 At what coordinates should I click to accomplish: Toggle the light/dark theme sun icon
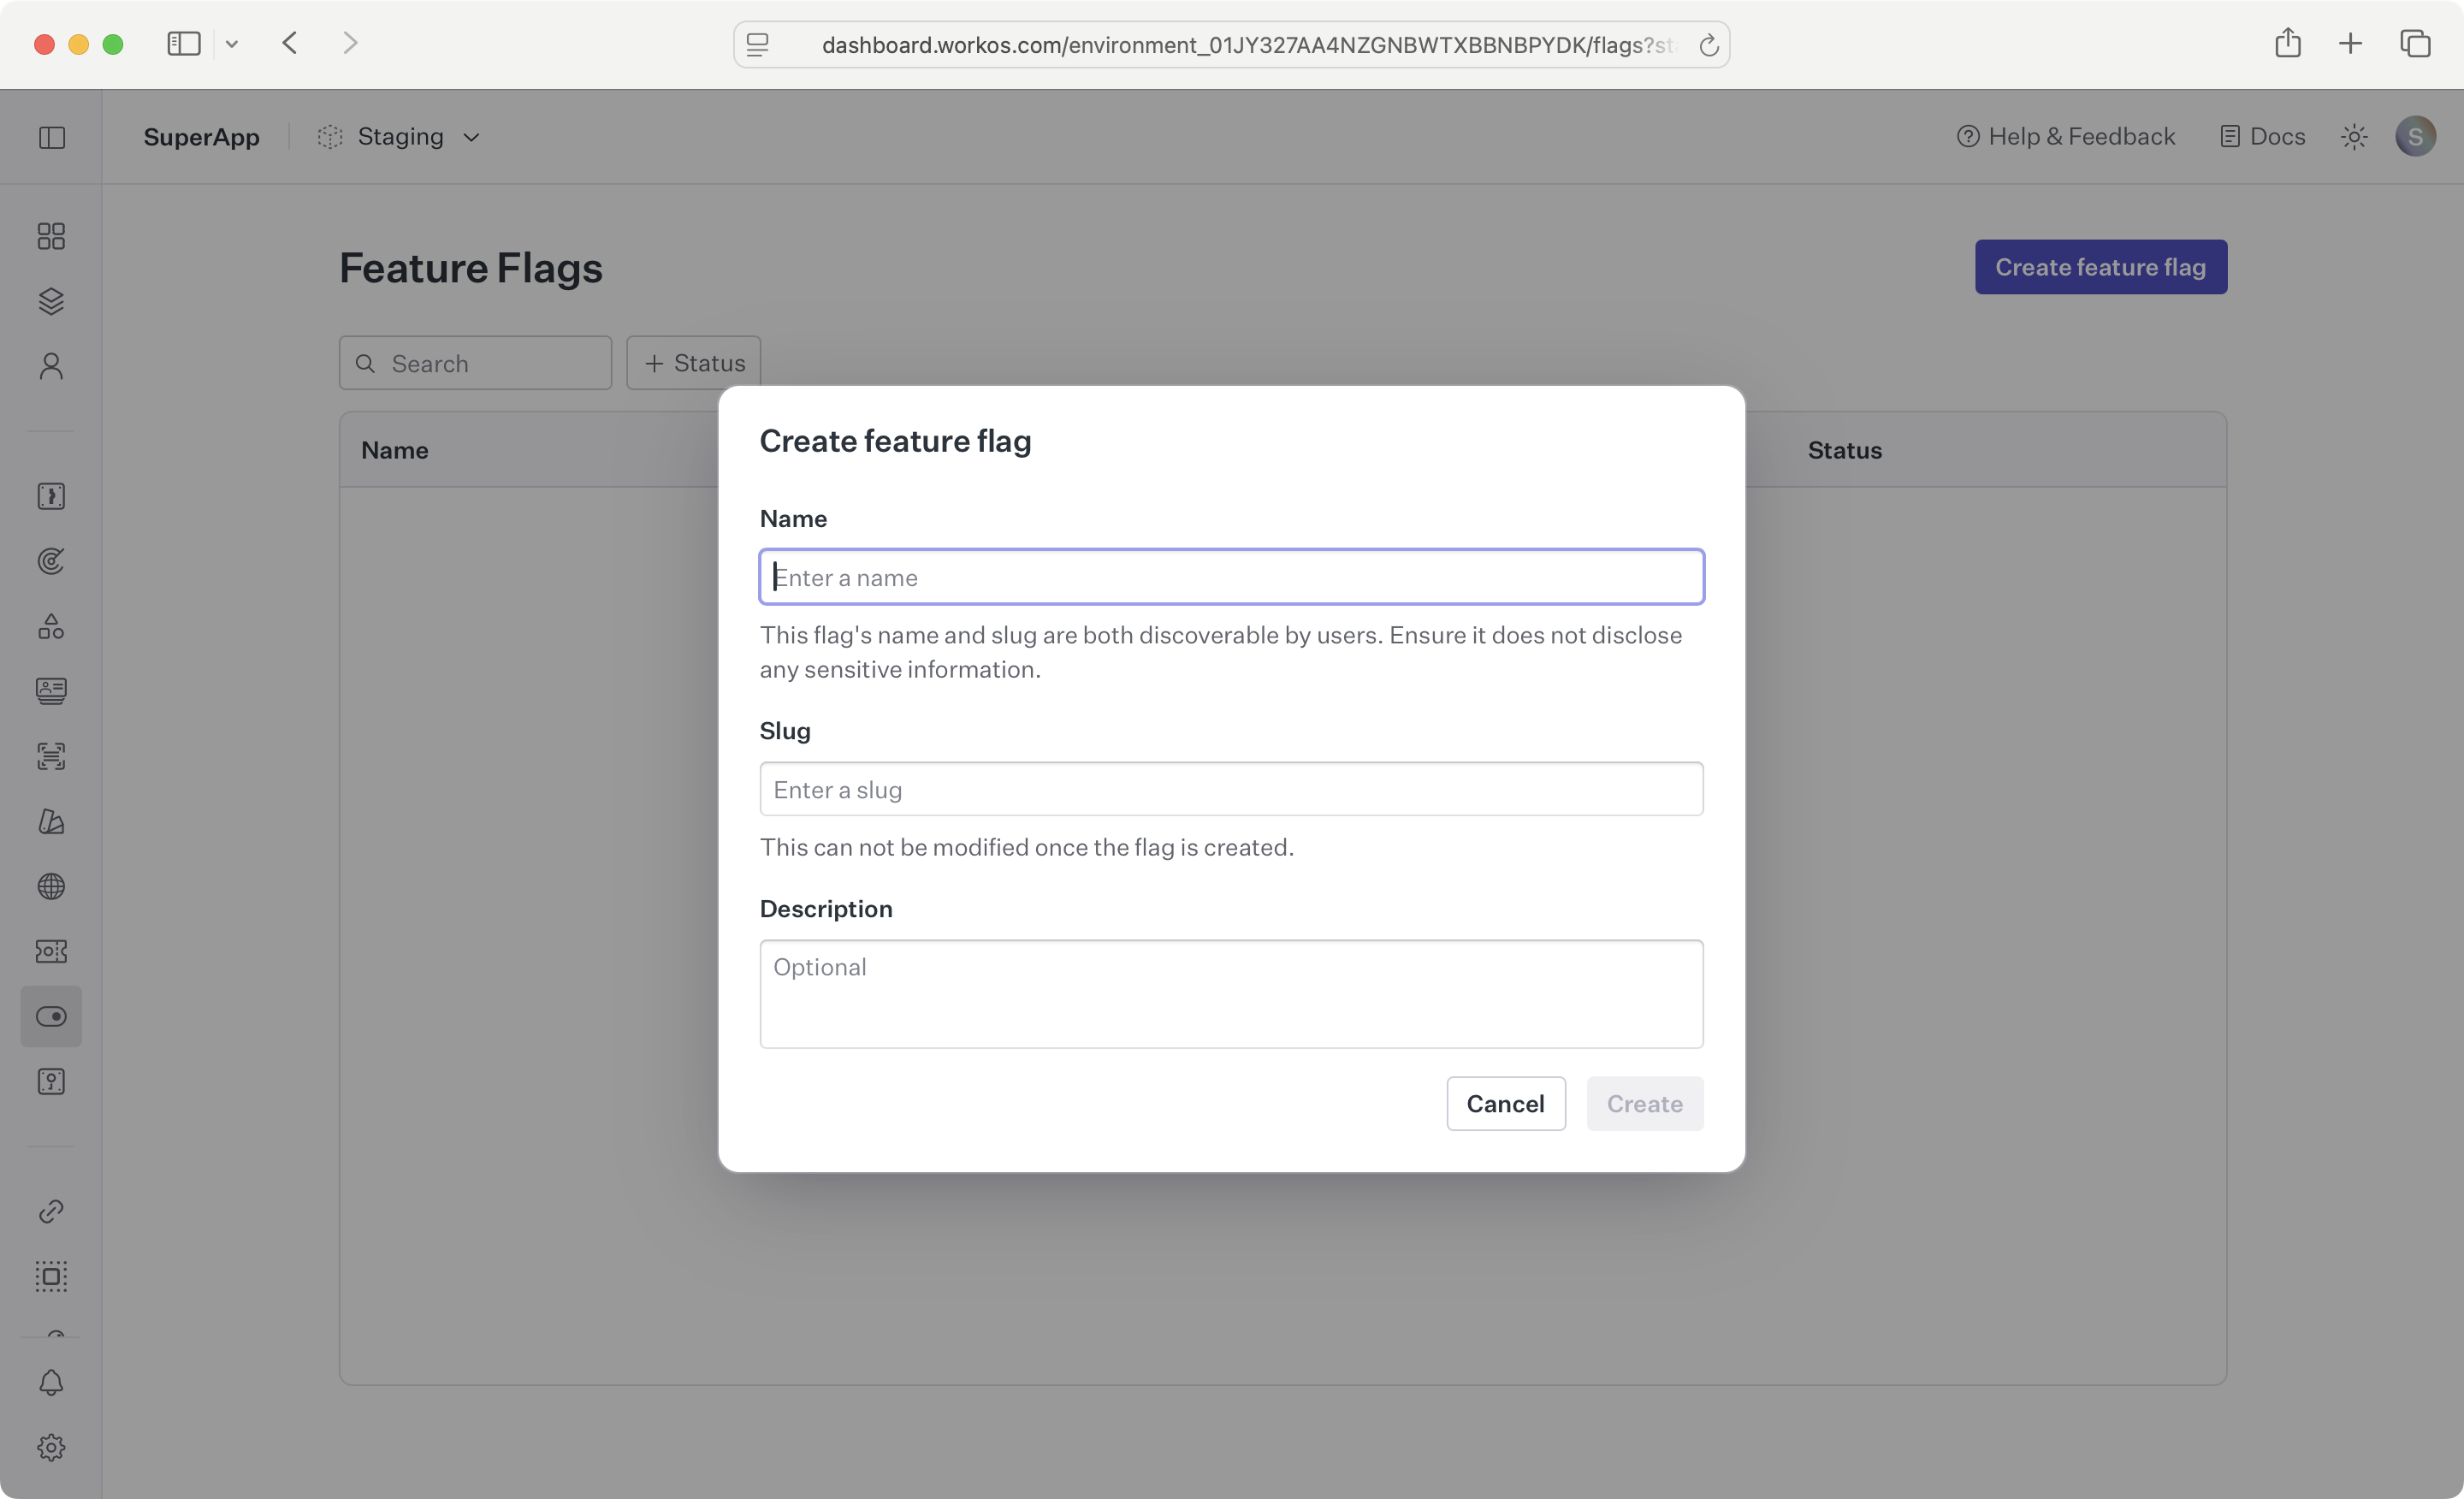tap(2354, 137)
